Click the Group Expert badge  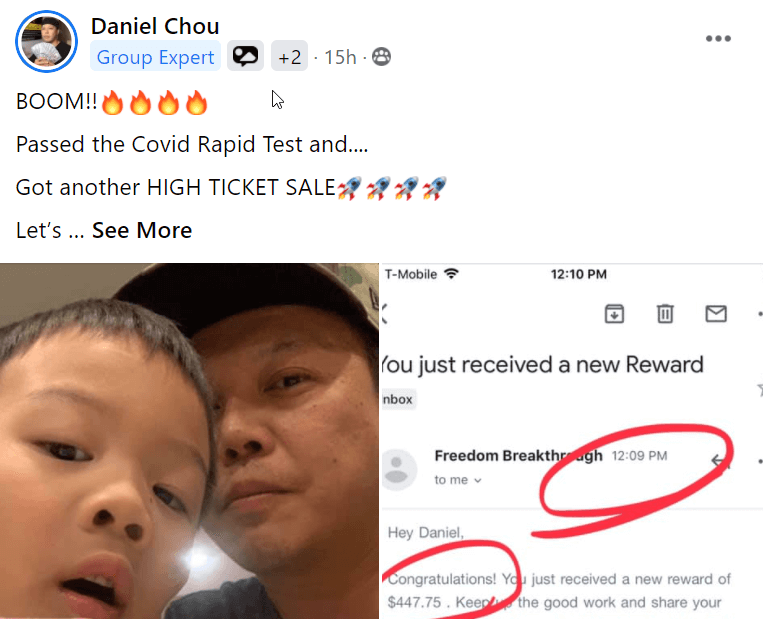point(155,57)
